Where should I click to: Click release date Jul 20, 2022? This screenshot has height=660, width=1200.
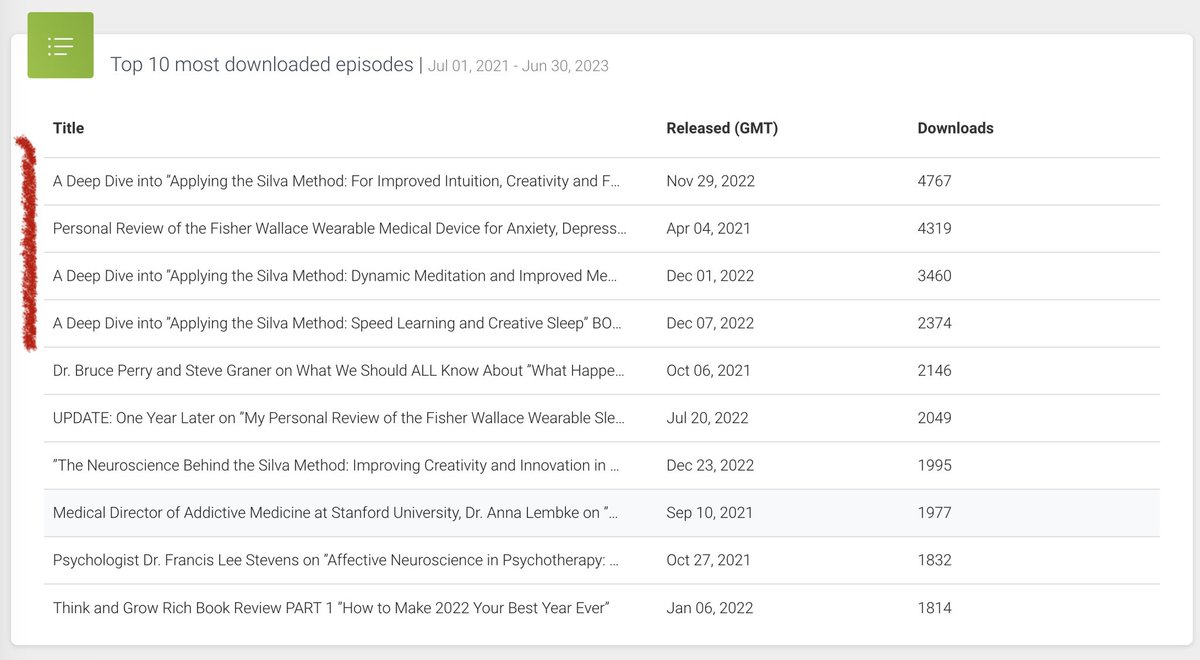point(707,418)
